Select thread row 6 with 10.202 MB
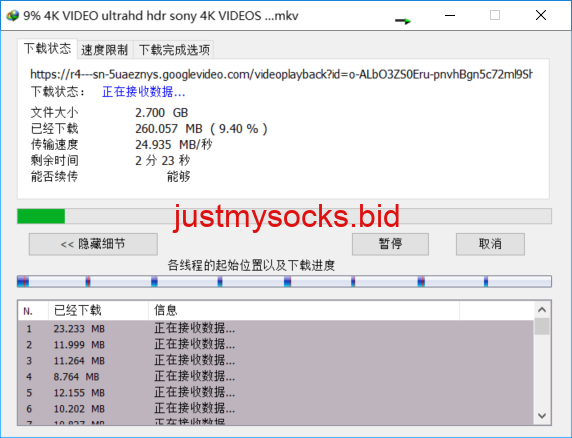Viewport: 572px width, 438px height. [x=275, y=409]
